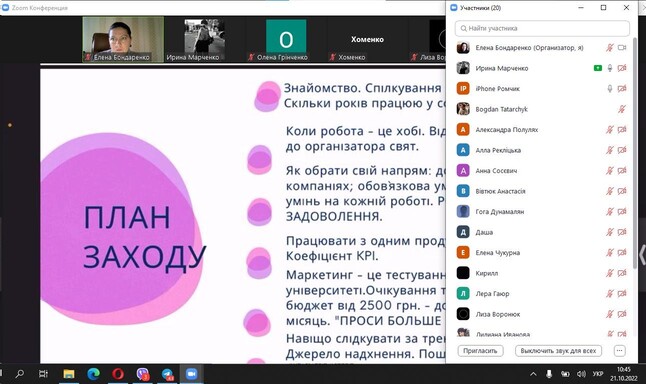
Task: Open Viber from the taskbar
Action: point(143,374)
